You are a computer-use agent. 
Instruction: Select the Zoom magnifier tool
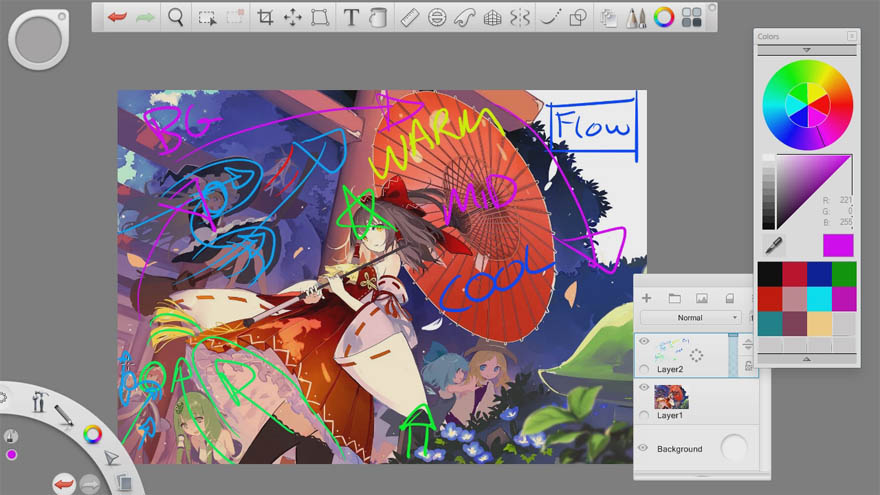pyautogui.click(x=176, y=18)
